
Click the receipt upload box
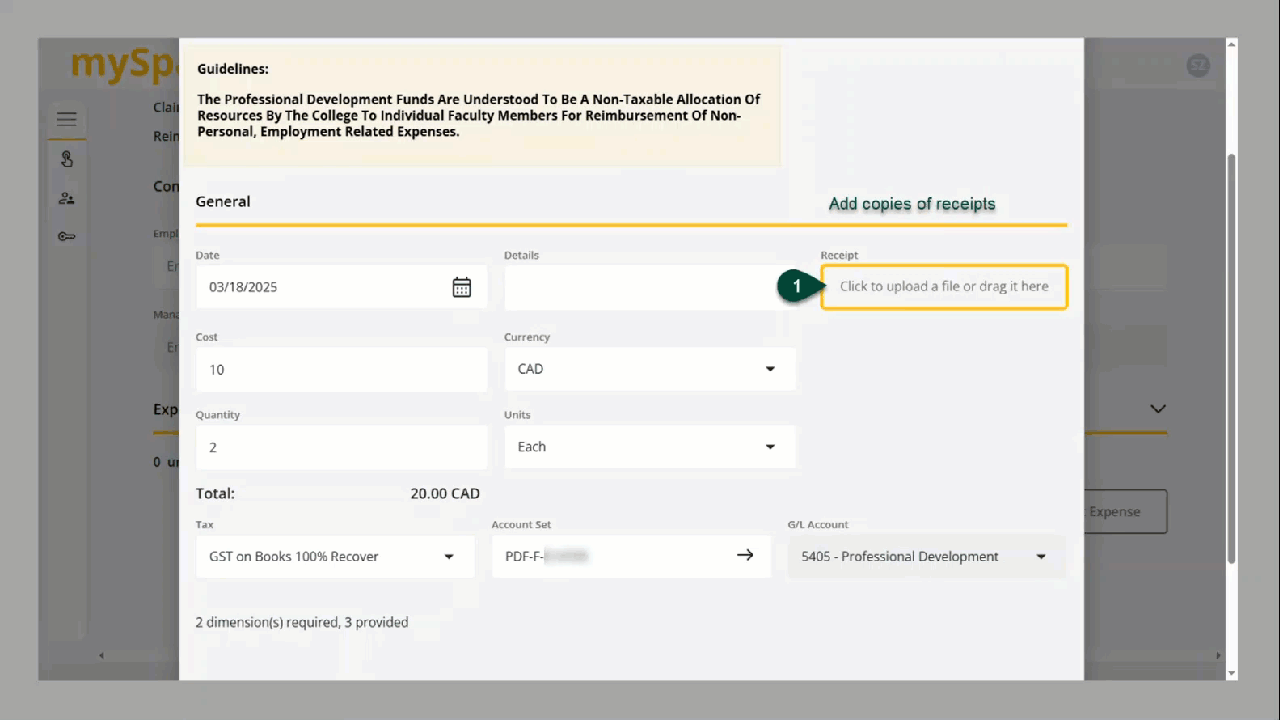click(944, 287)
